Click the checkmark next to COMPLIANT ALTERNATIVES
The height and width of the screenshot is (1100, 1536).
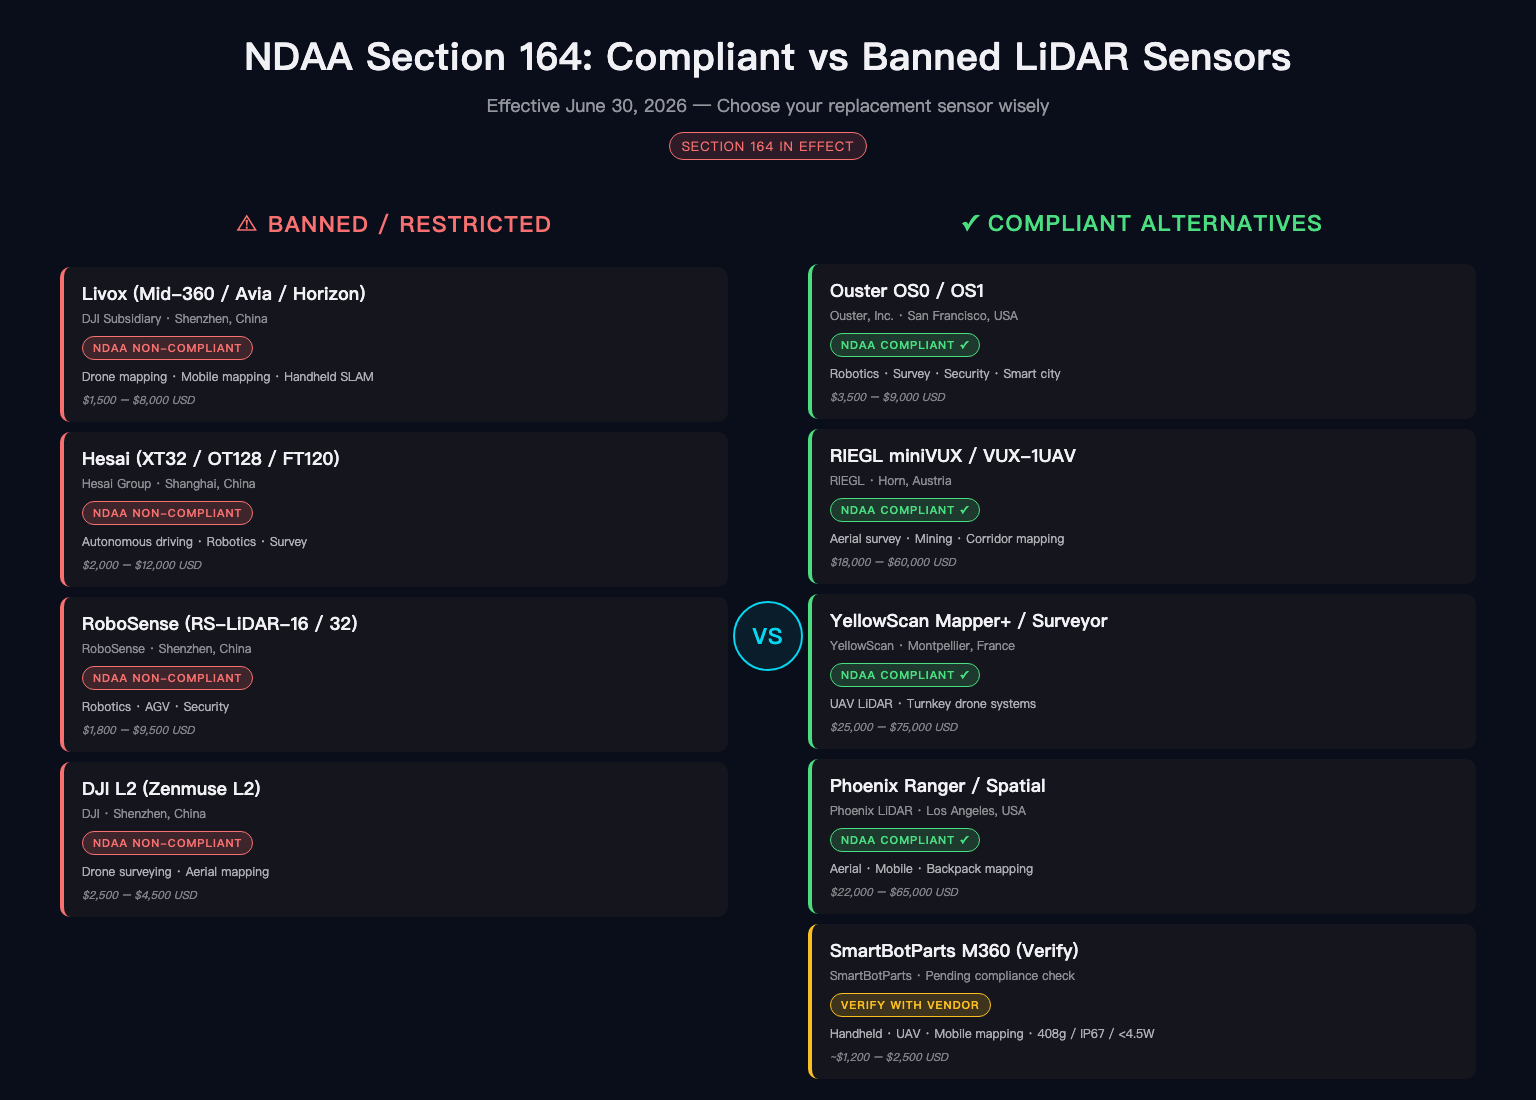pos(970,223)
